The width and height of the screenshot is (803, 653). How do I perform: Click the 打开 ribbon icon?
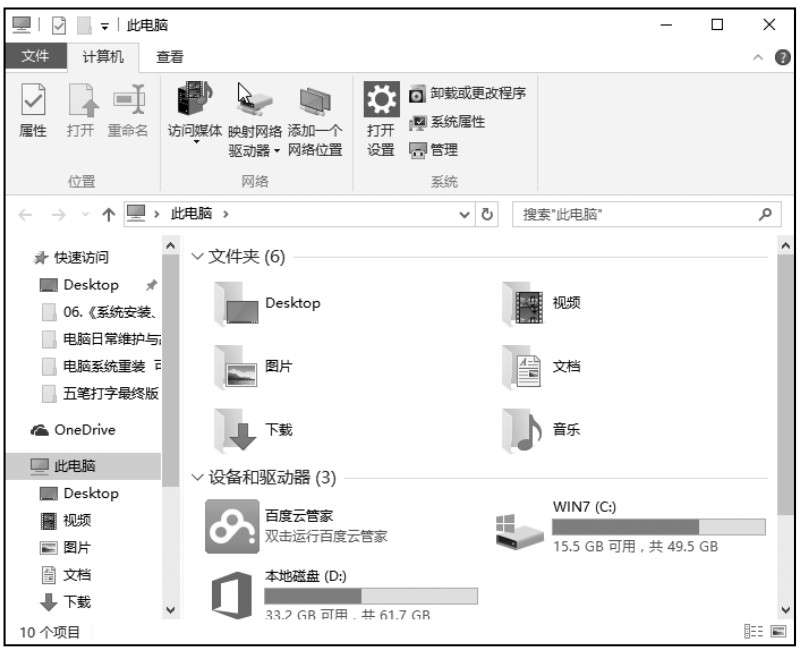coord(81,110)
